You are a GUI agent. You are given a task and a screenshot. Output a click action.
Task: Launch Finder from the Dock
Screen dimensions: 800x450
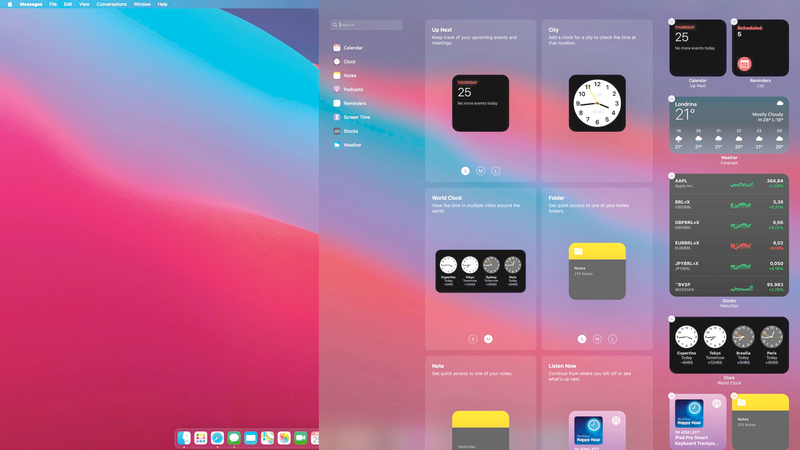184,438
